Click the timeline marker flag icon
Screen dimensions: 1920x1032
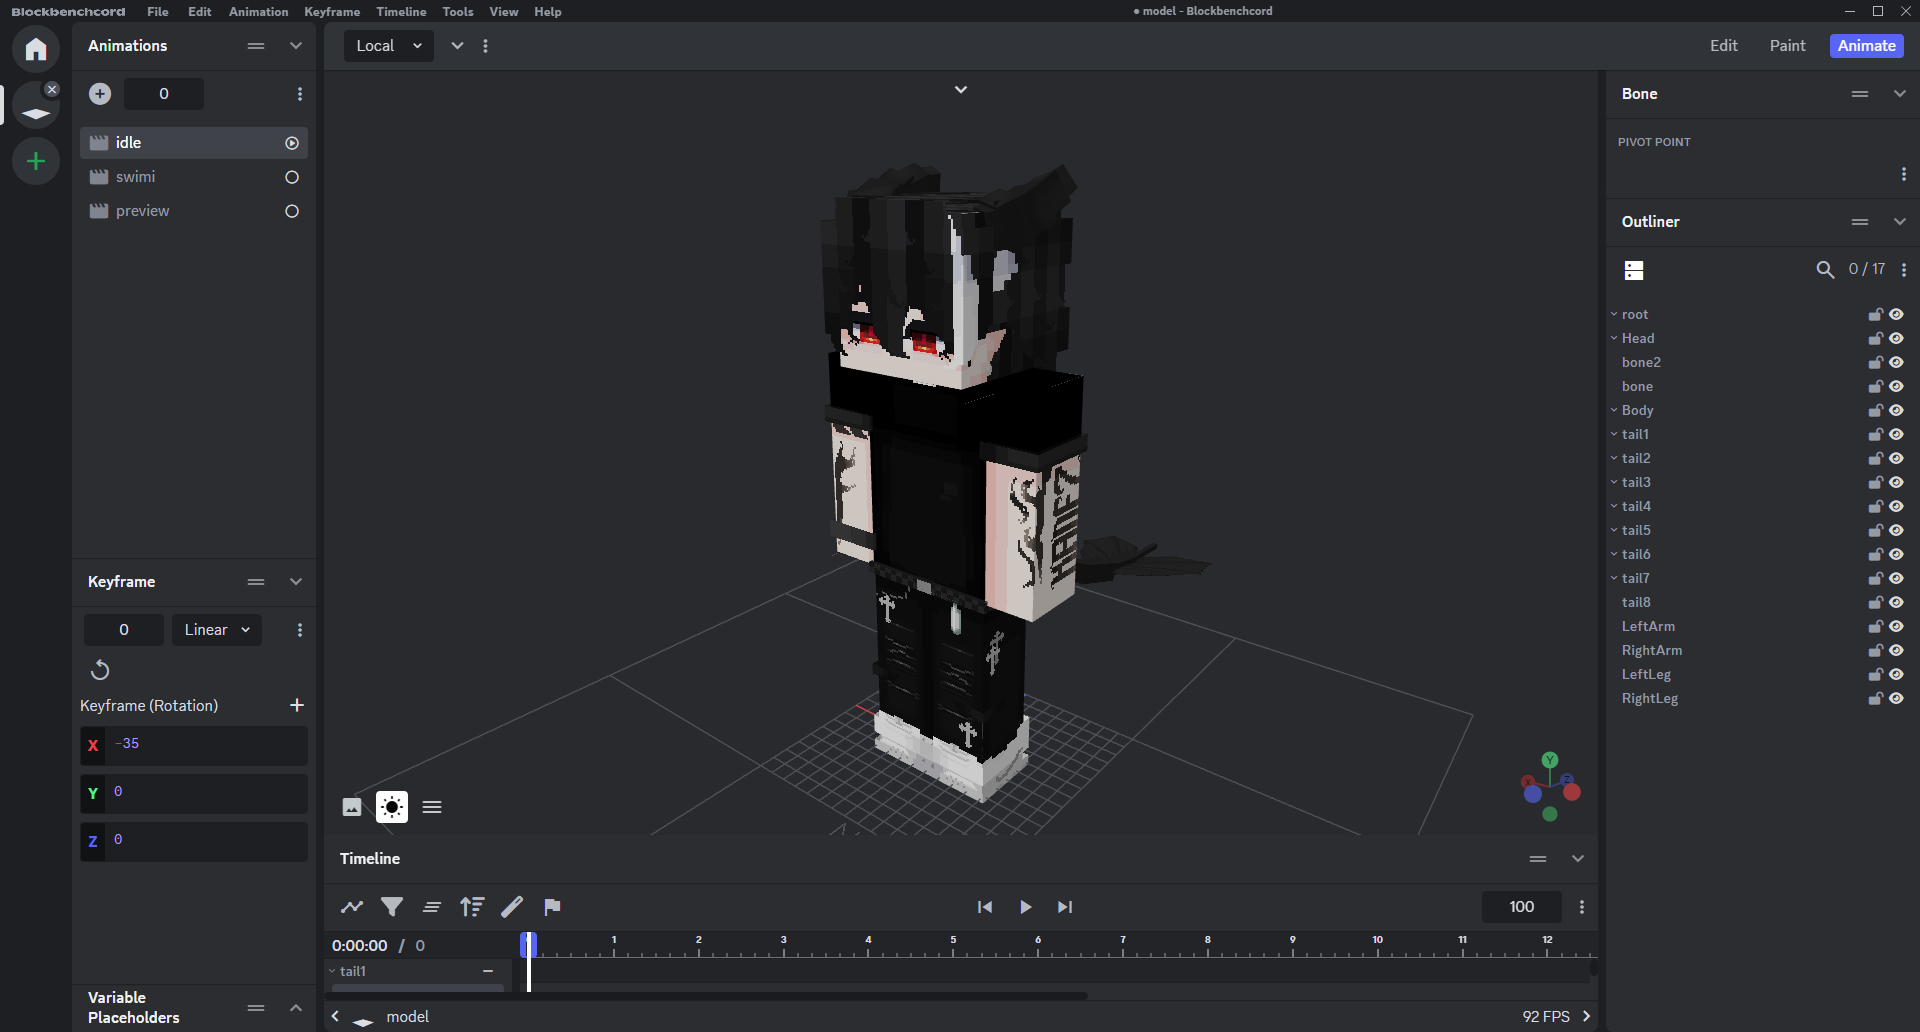pyautogui.click(x=552, y=907)
